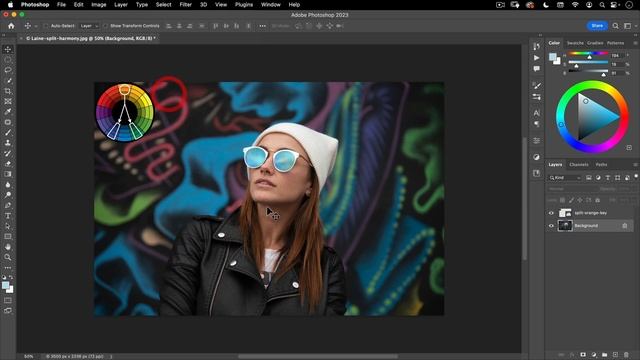Image resolution: width=640 pixels, height=360 pixels.
Task: Open the Character panel icon
Action: [536, 113]
